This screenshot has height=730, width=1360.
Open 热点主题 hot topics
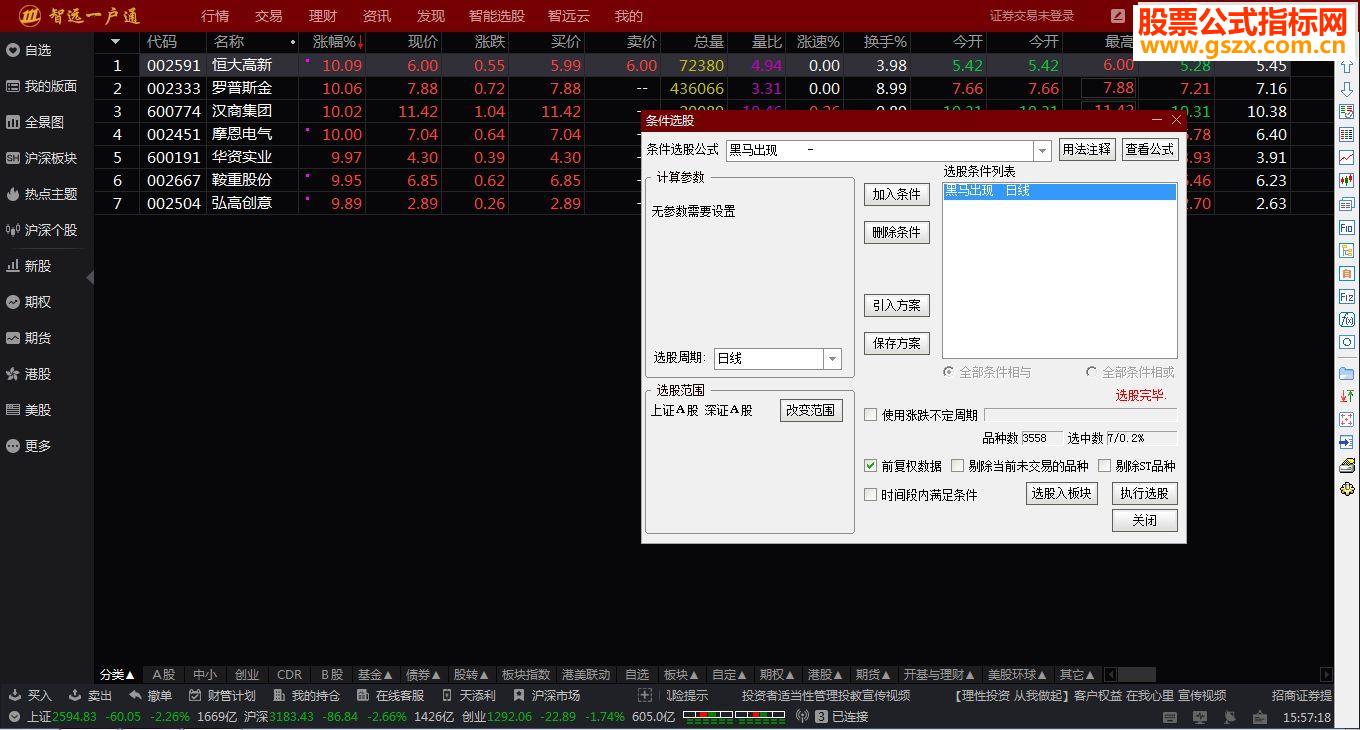(42, 194)
